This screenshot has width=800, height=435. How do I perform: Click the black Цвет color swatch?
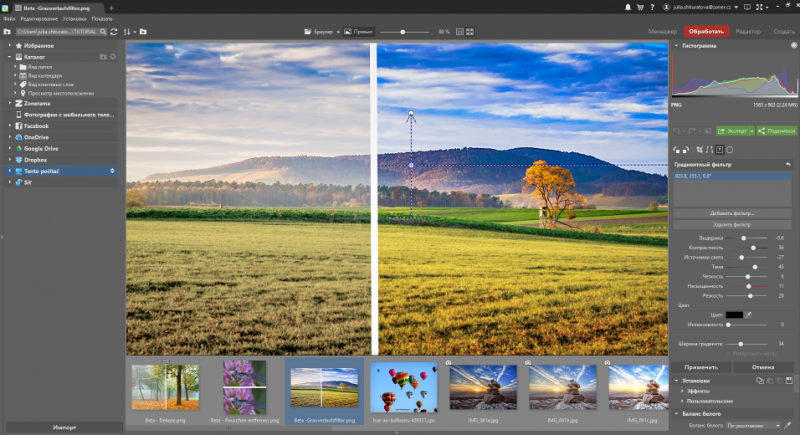734,315
